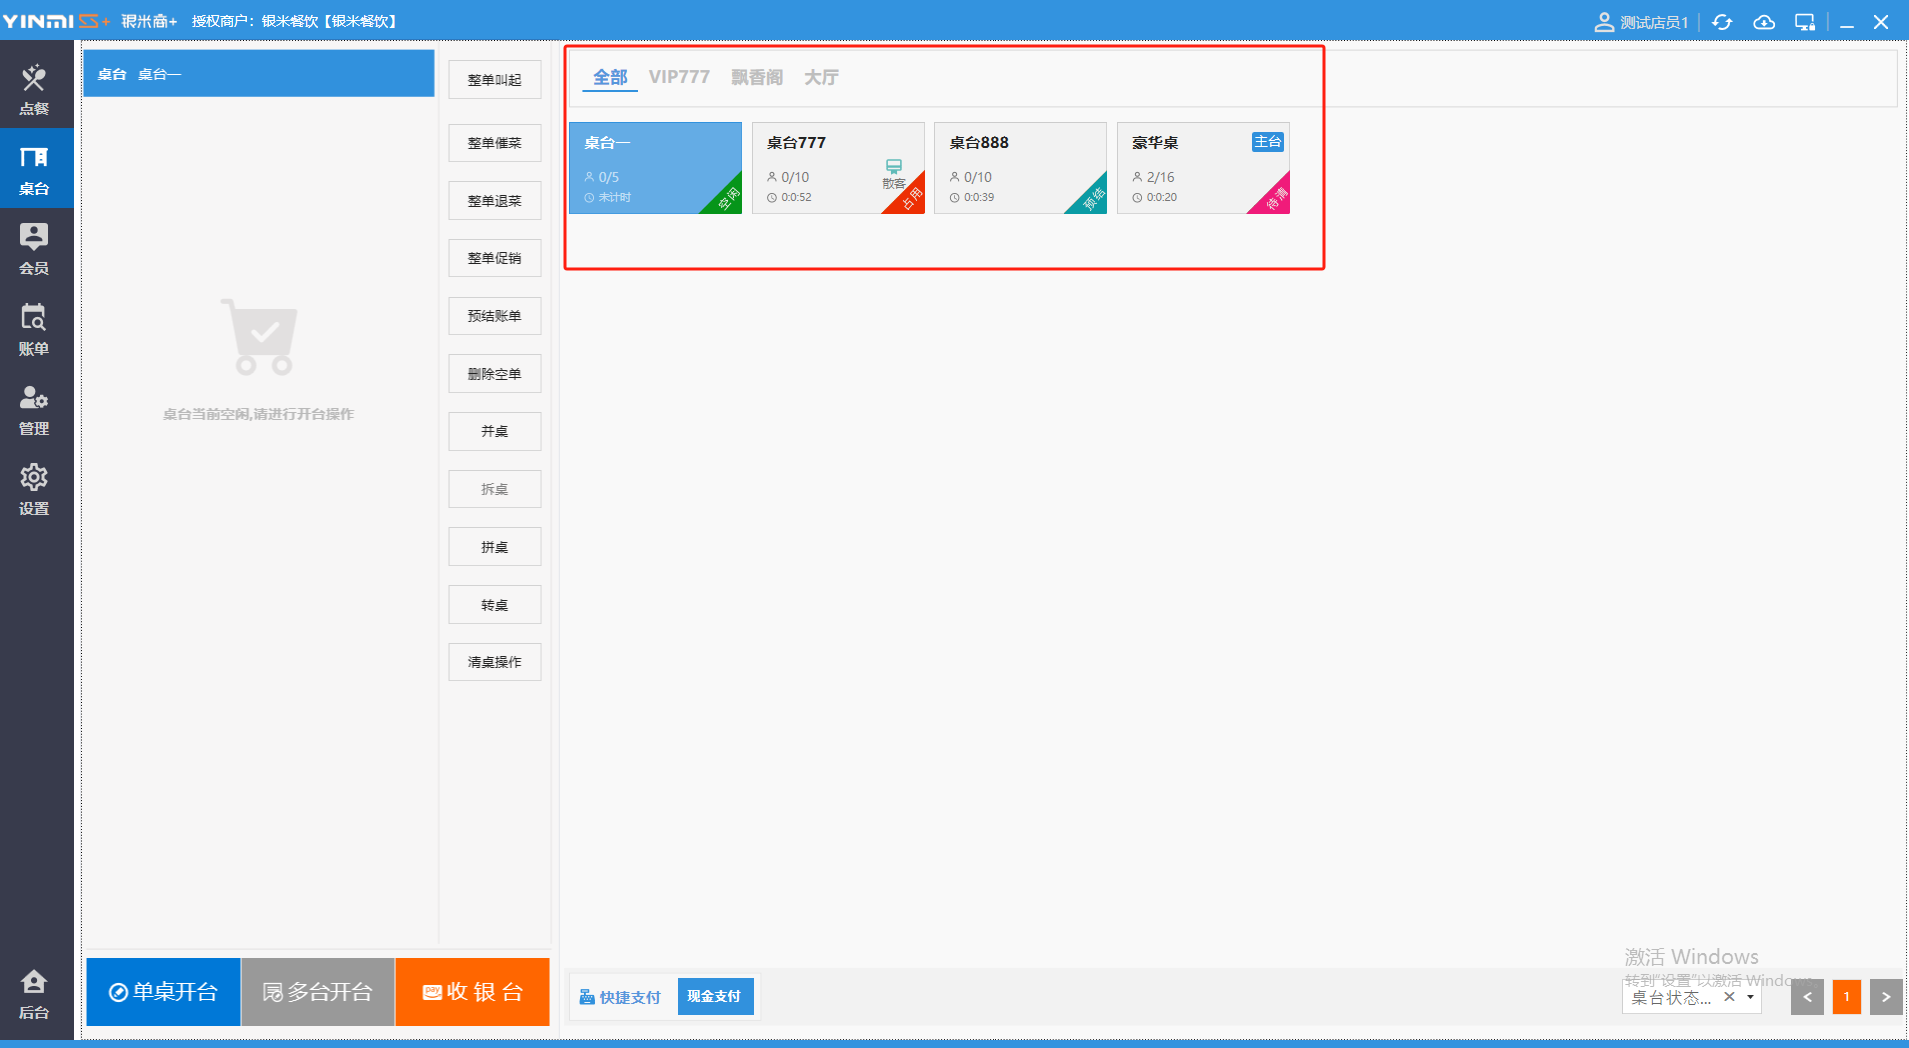
Task: Click the cloud download icon in title bar
Action: click(x=1764, y=22)
